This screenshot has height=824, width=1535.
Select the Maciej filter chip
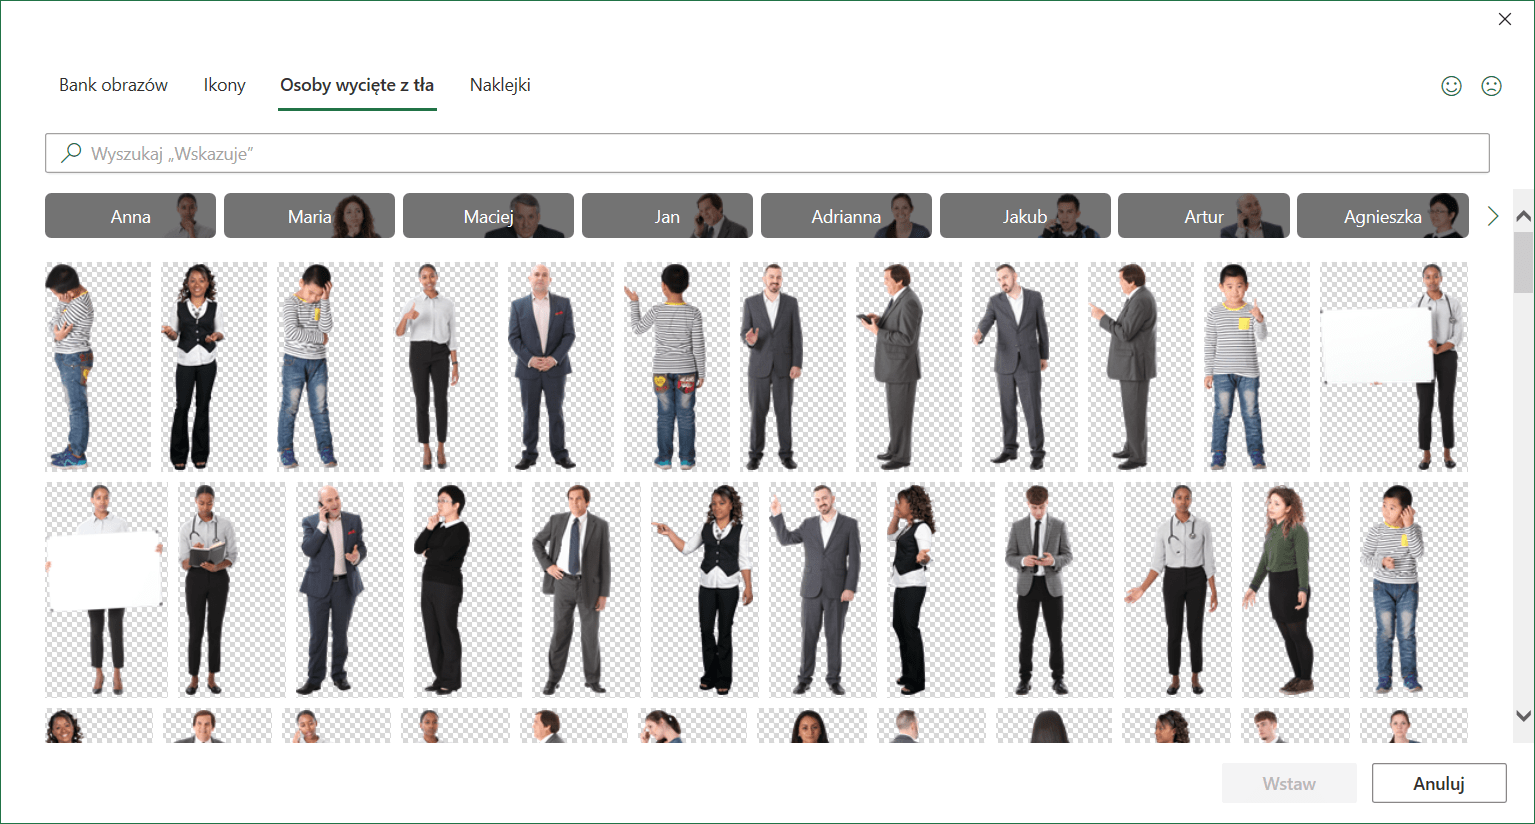[x=488, y=216]
